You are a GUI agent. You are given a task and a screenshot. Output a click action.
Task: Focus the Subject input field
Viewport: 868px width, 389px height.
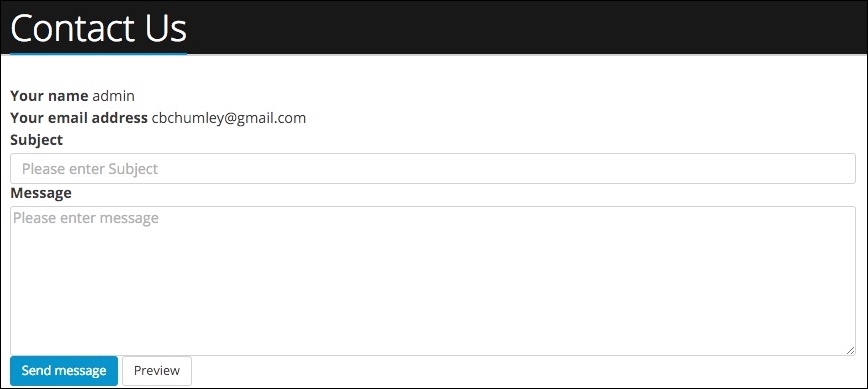pos(433,169)
